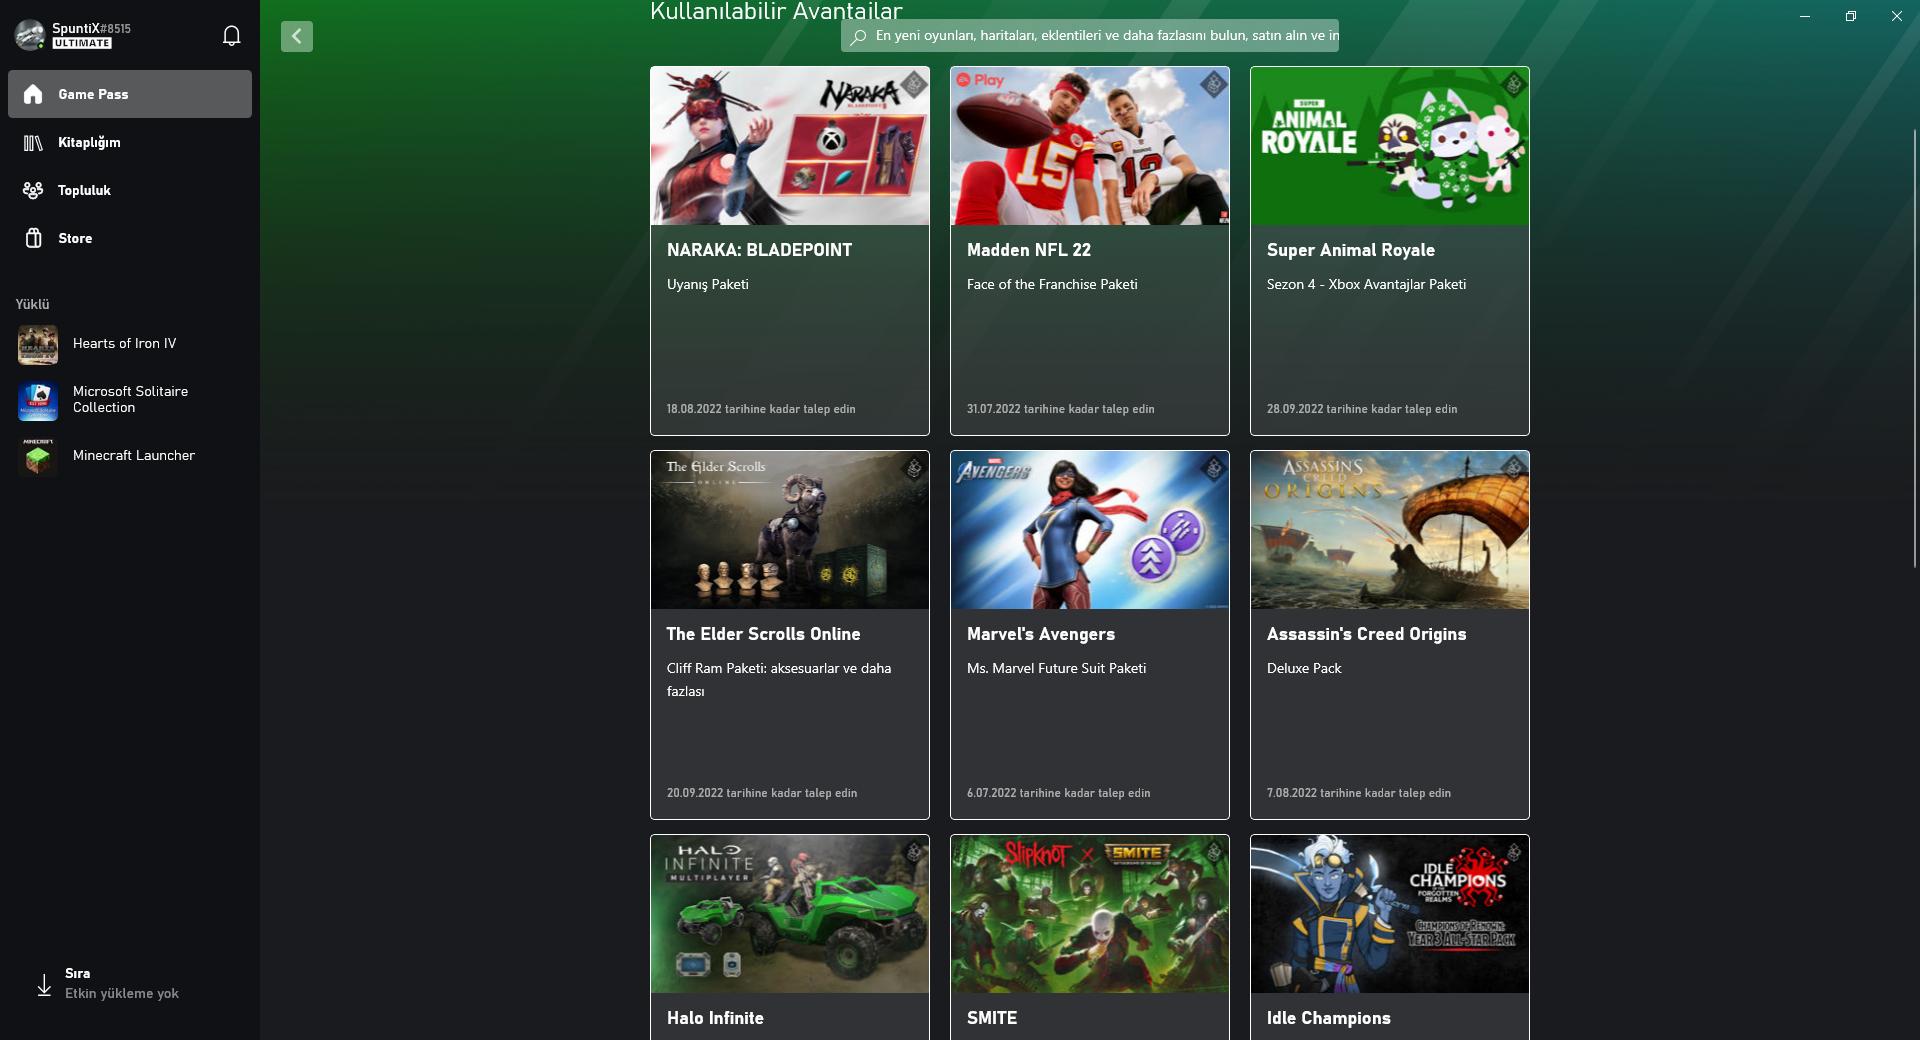
Task: Select the NARAKA: BLADEPOINT title
Action: pyautogui.click(x=759, y=250)
